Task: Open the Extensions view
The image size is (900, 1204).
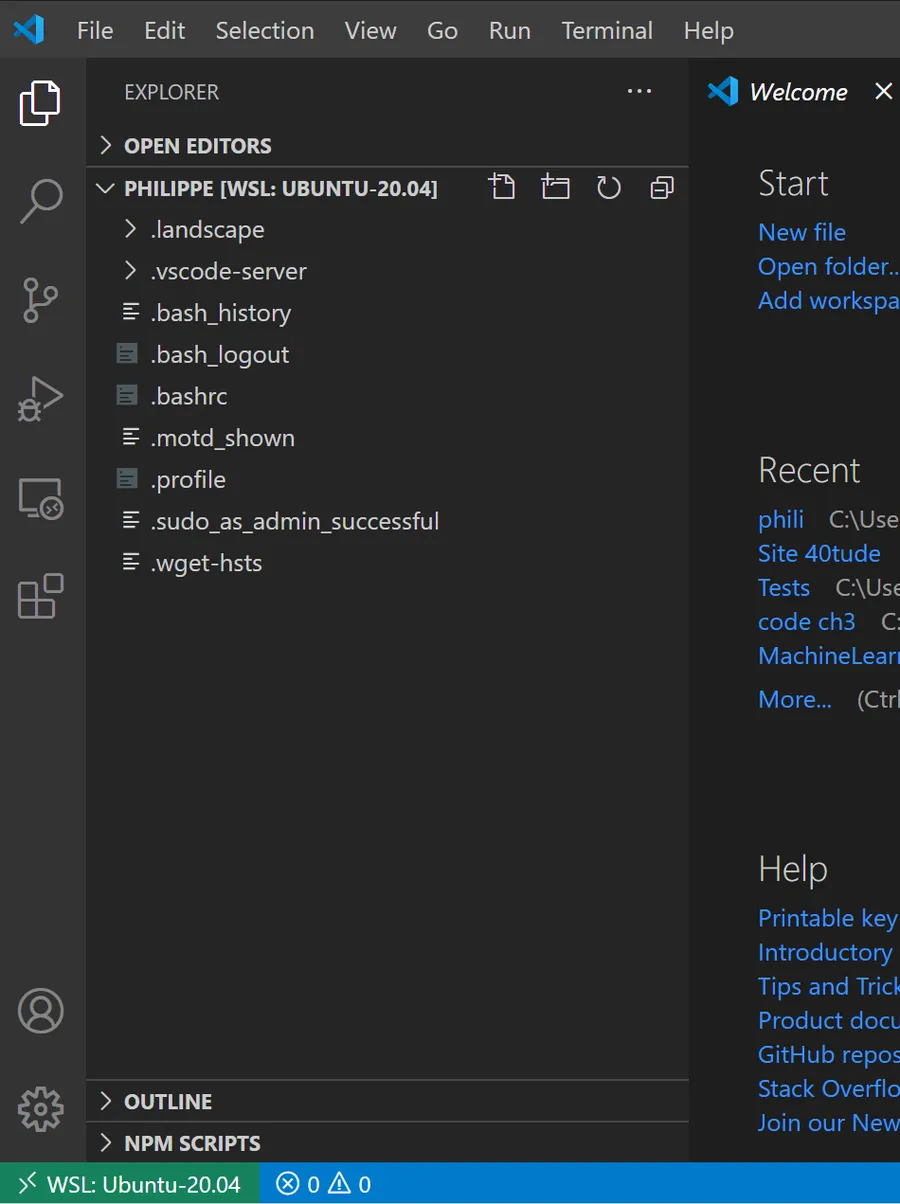Action: click(41, 596)
